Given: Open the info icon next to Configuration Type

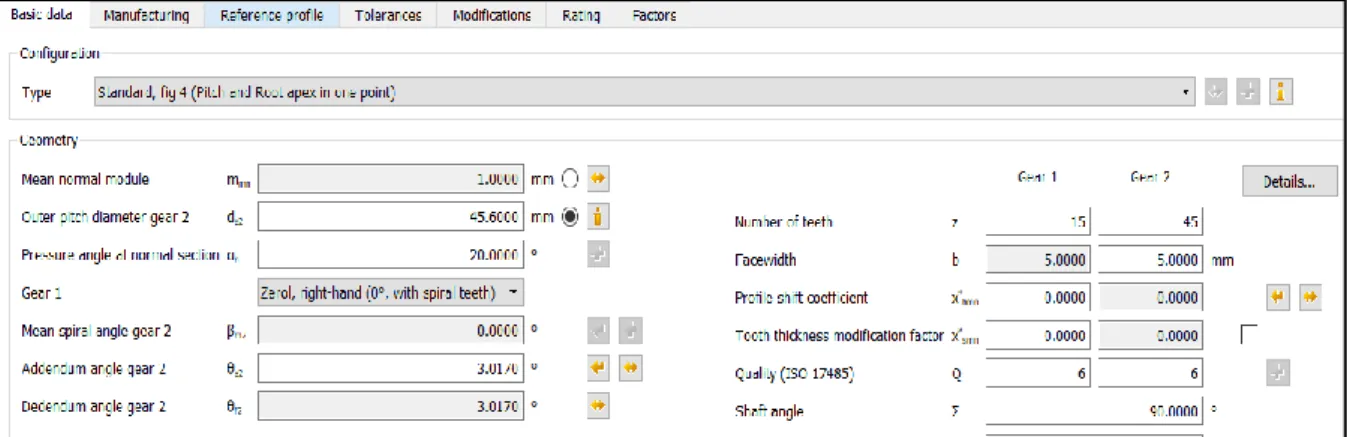Looking at the screenshot, I should pos(1281,92).
